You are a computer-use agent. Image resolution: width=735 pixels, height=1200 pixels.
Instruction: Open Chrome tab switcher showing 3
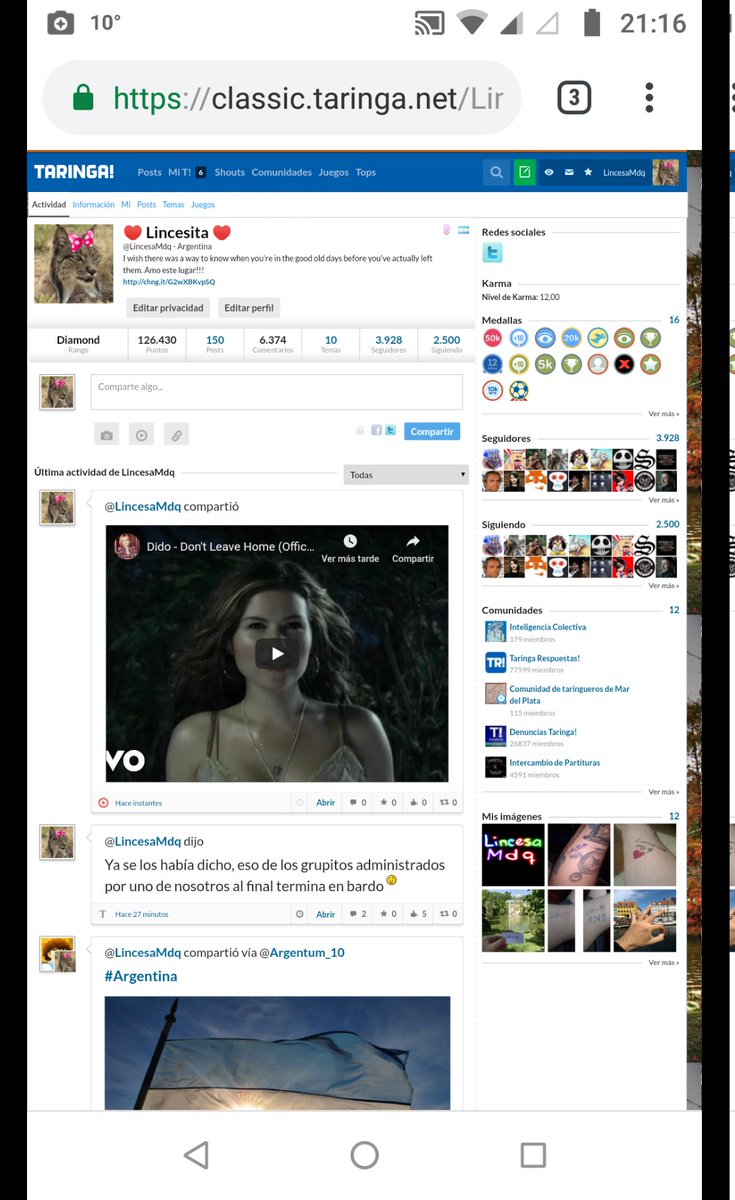click(x=573, y=98)
